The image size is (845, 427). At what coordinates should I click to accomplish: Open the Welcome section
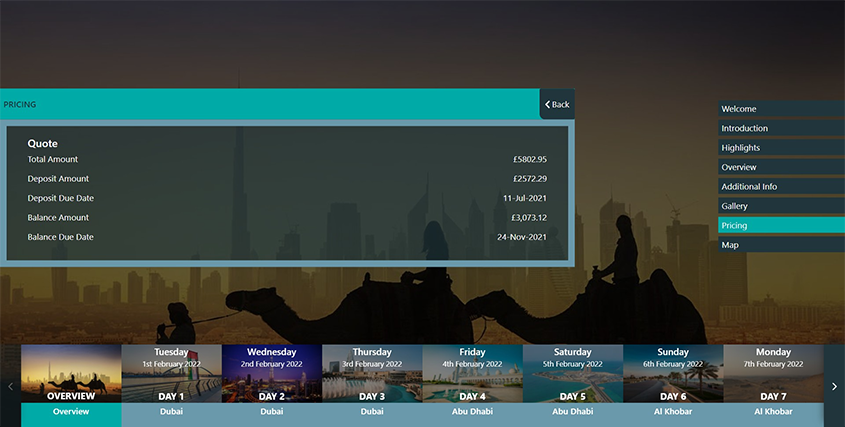(780, 109)
